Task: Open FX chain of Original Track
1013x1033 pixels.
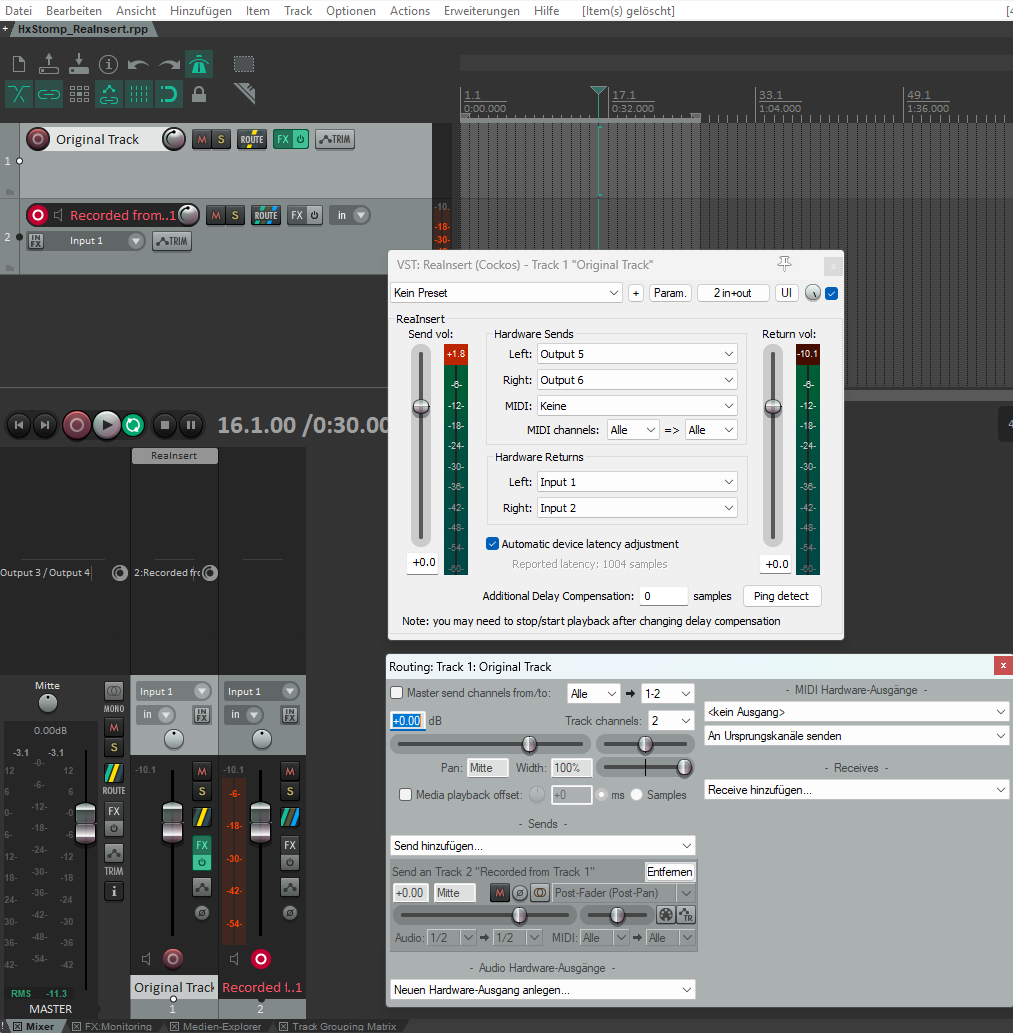Action: tap(283, 139)
